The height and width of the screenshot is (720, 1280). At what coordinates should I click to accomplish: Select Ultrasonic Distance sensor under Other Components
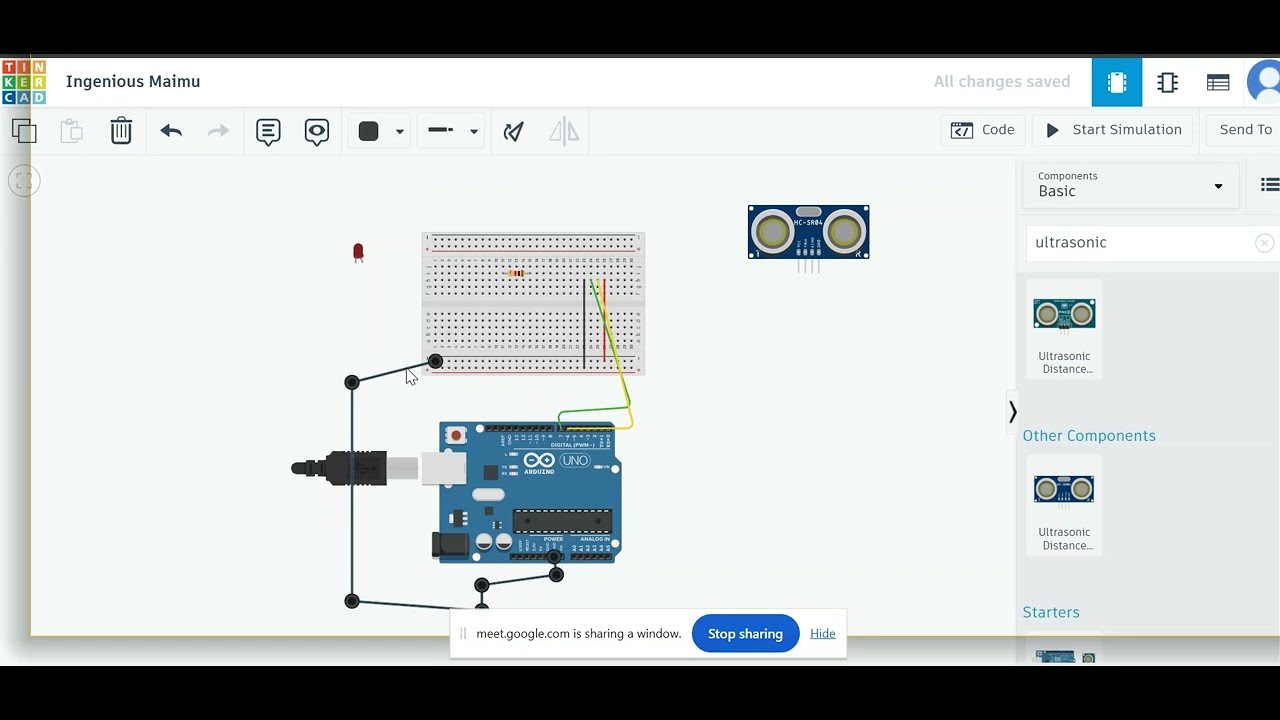pos(1064,506)
